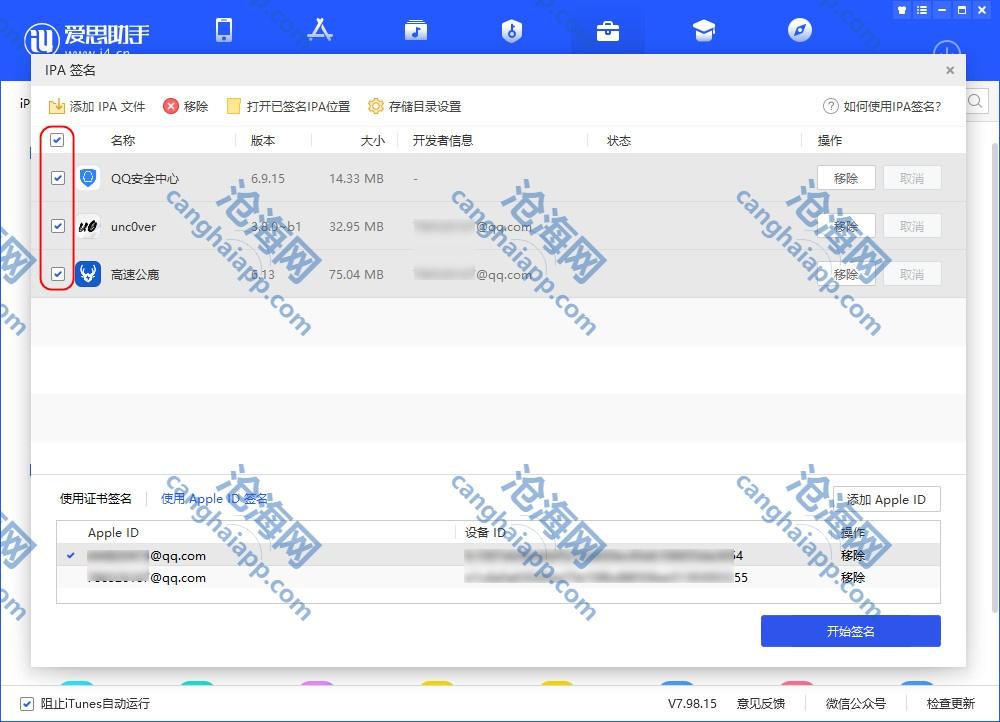
Task: Toggle the select-all checkbox in header
Action: click(57, 141)
